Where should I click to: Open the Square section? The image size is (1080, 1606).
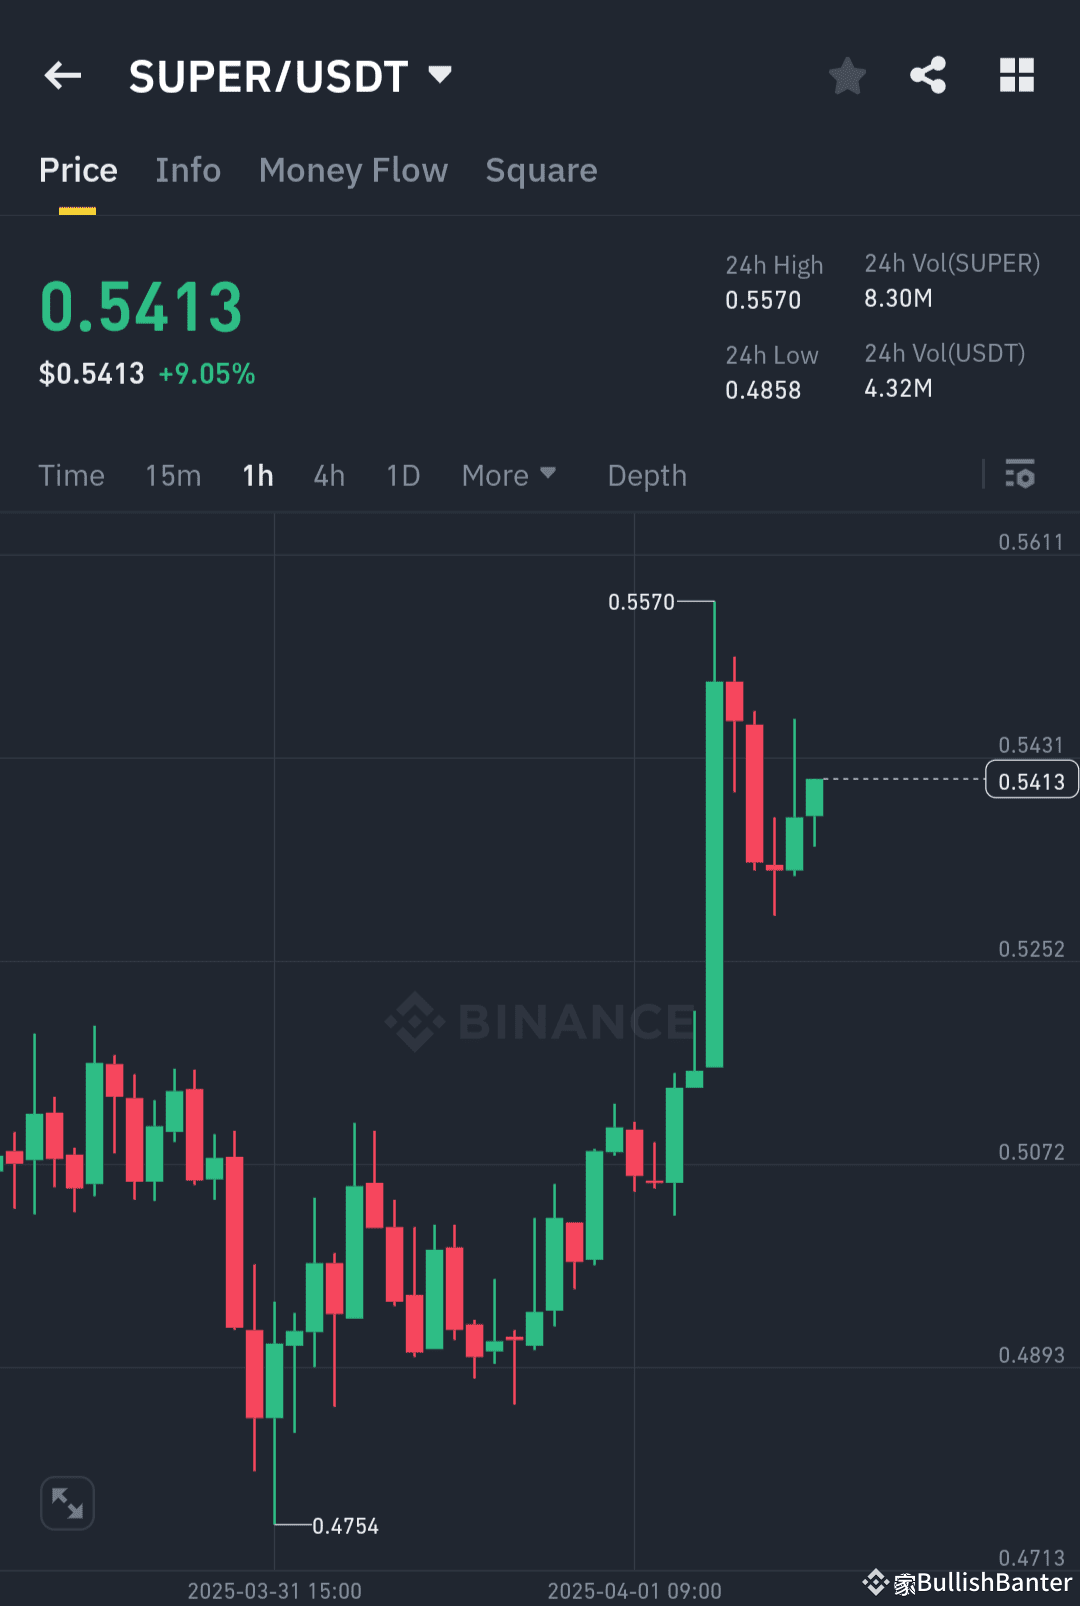541,170
